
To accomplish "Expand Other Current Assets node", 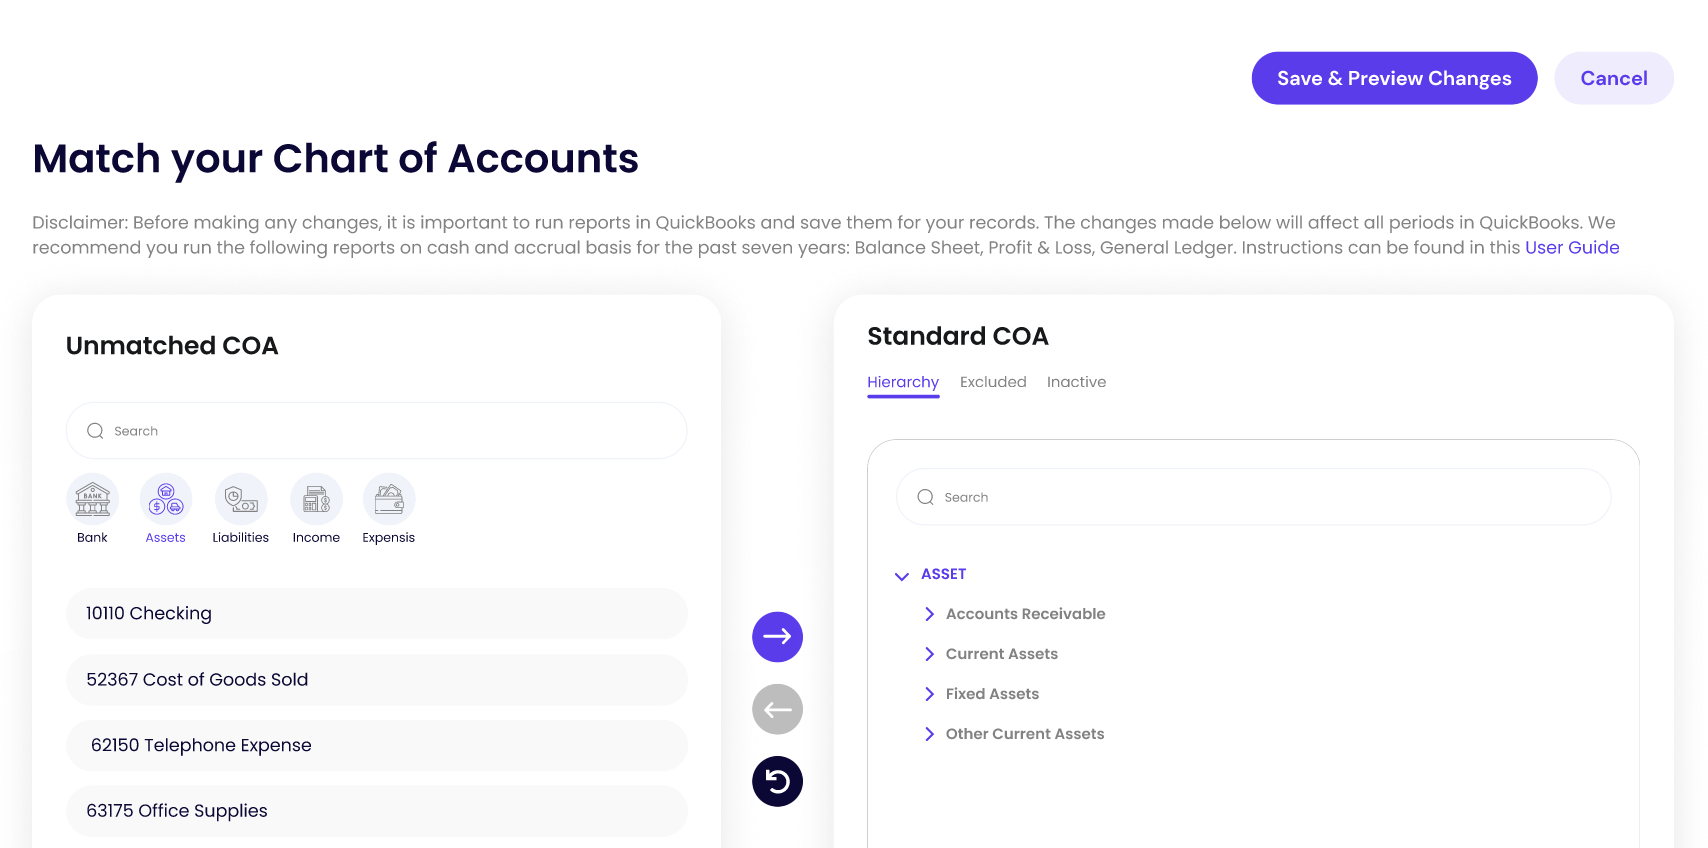I will [x=929, y=734].
